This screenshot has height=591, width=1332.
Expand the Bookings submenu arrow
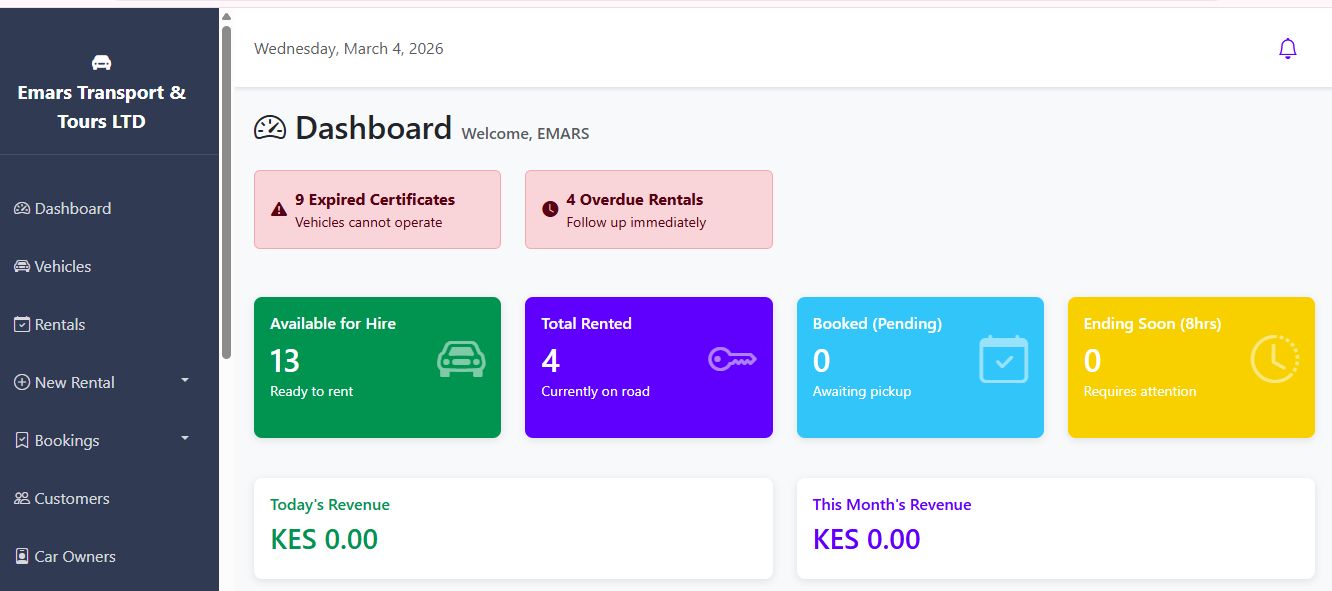(x=185, y=439)
